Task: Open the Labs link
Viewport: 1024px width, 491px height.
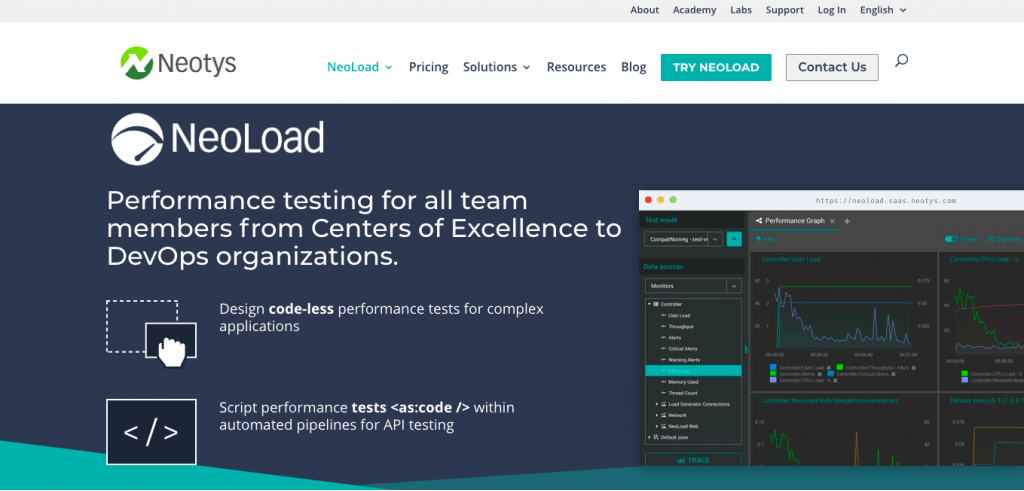Action: [741, 10]
